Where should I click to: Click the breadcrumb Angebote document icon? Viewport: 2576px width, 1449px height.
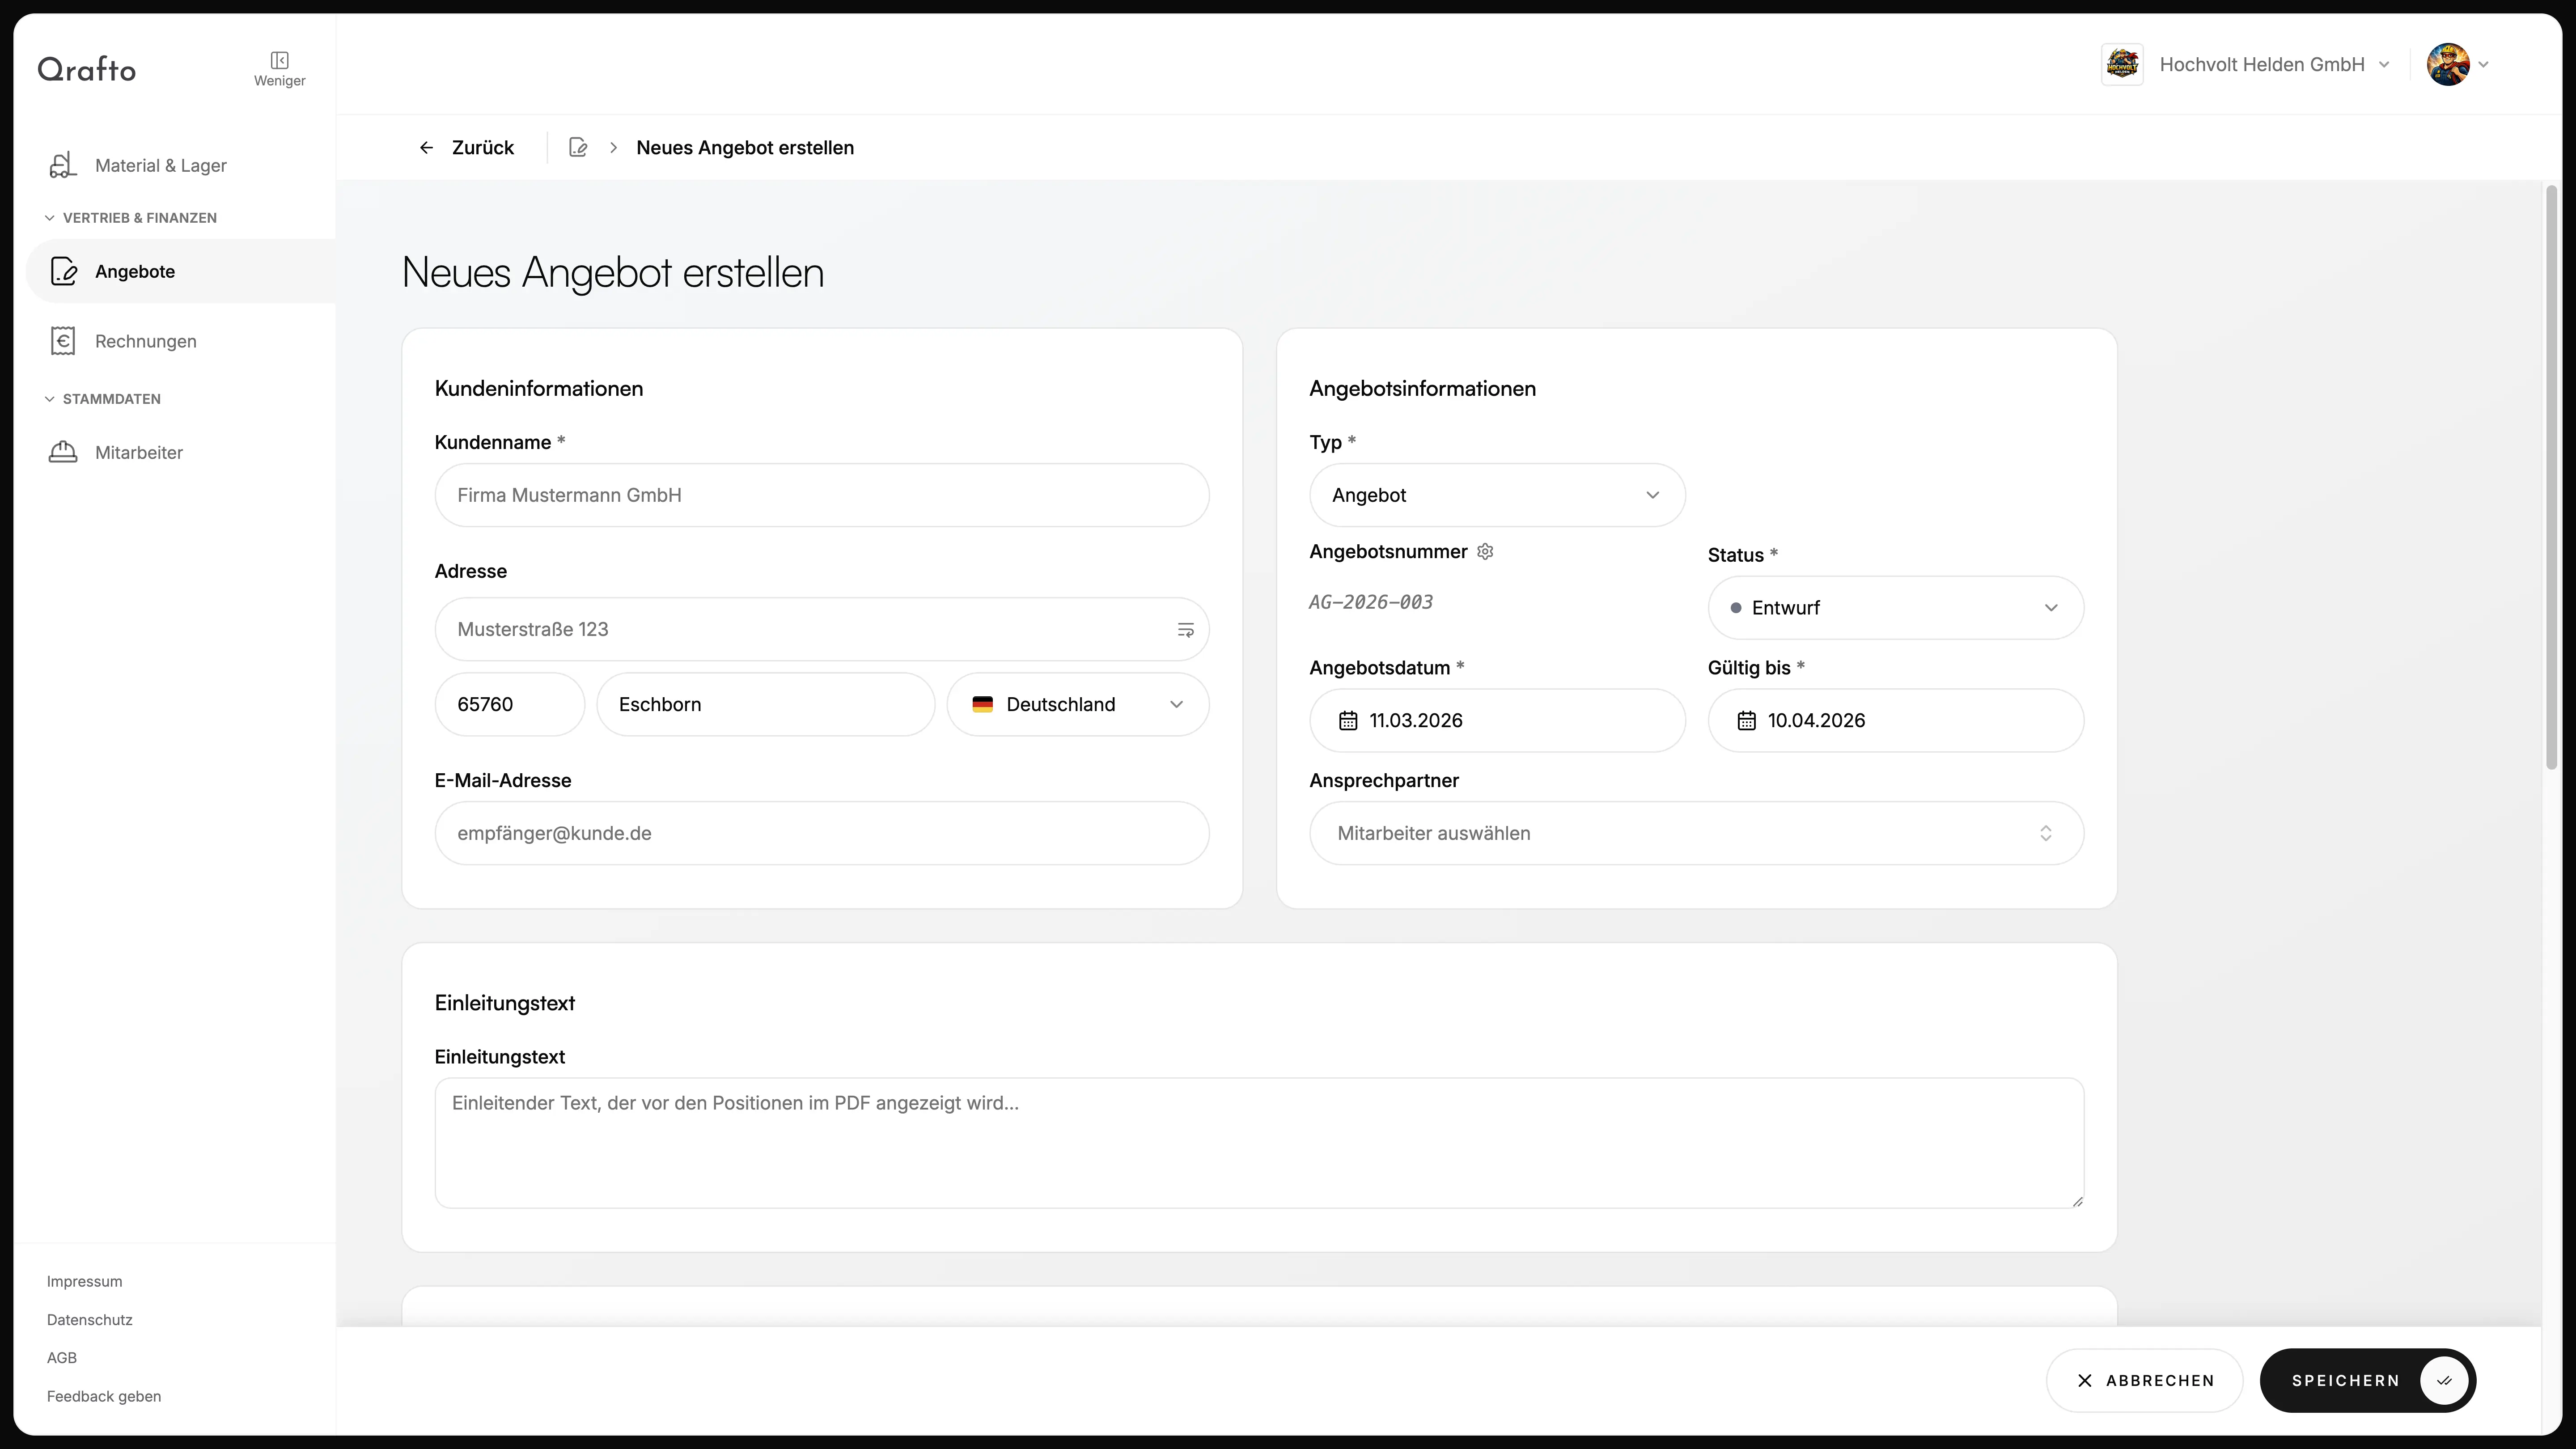coord(578,148)
